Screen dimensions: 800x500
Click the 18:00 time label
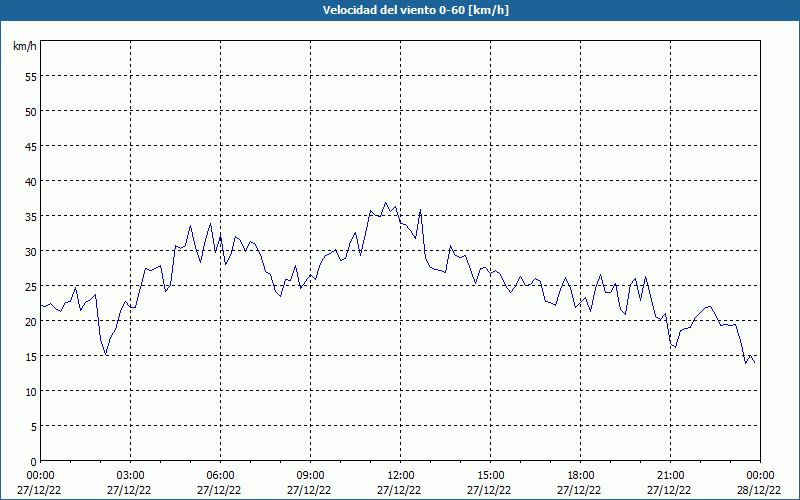coord(581,476)
